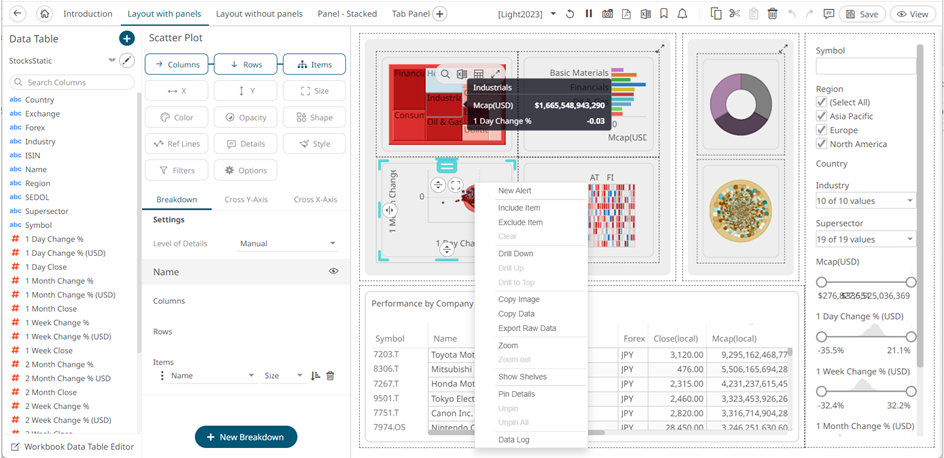
Task: Expand the Industry 10 of 10 values dropdown
Action: [x=865, y=201]
